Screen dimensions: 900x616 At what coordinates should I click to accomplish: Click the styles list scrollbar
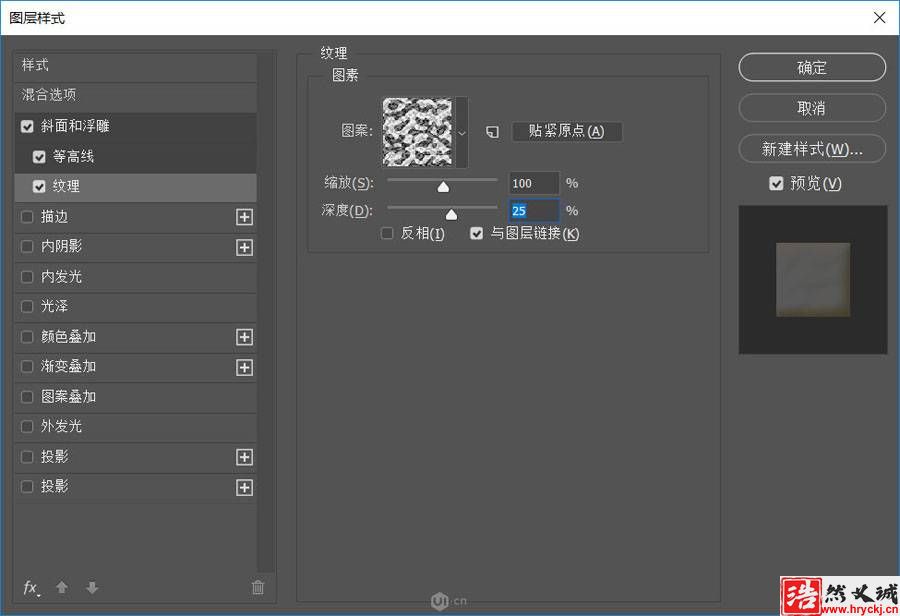[266, 313]
